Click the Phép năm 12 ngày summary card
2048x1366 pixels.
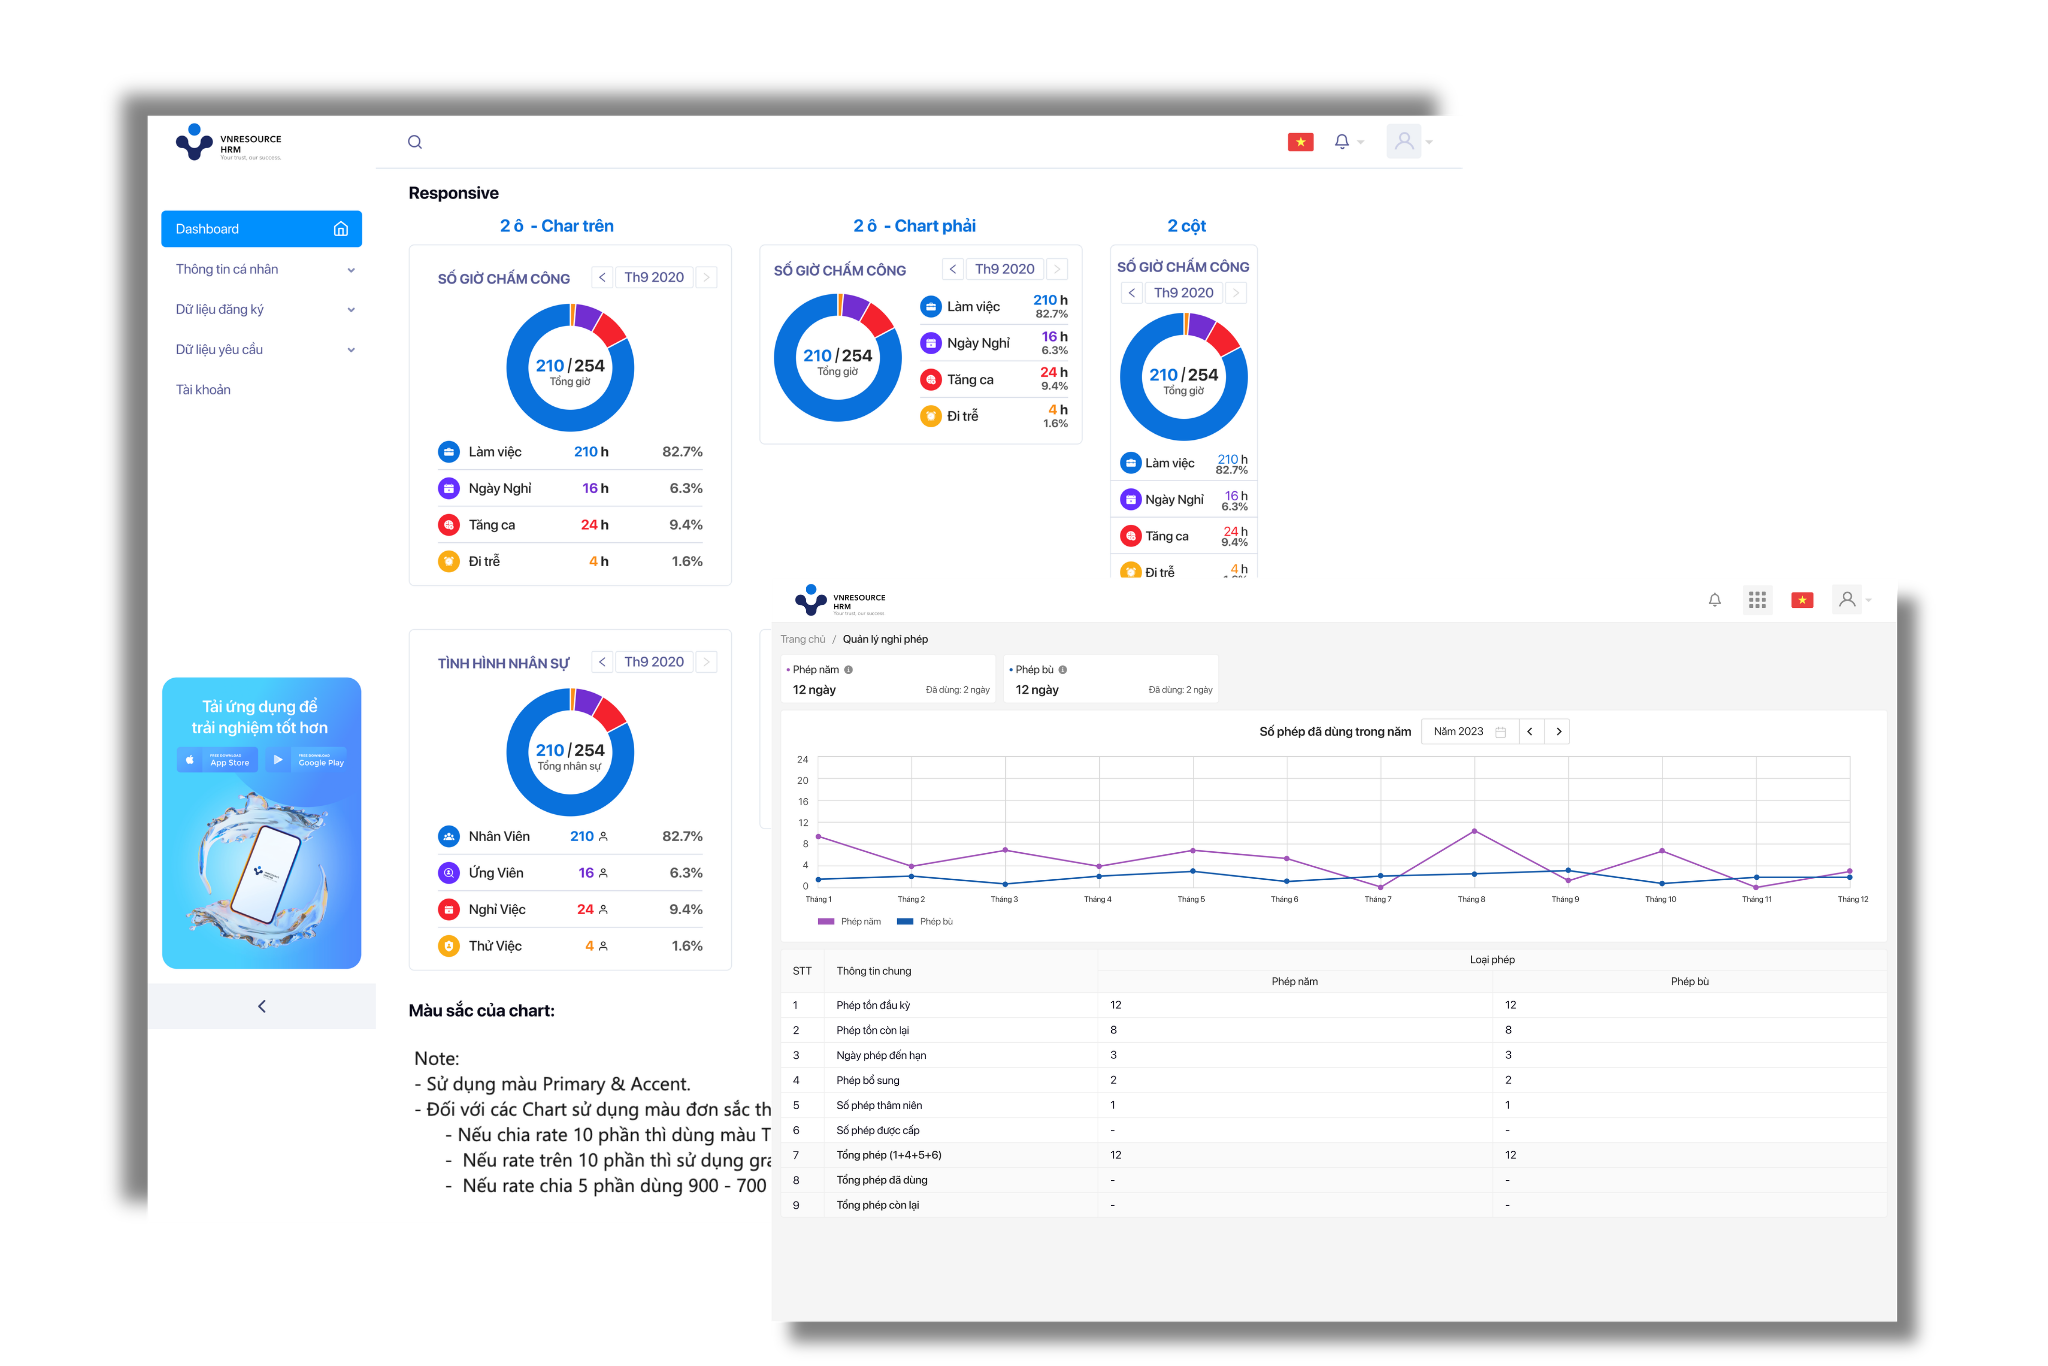889,679
